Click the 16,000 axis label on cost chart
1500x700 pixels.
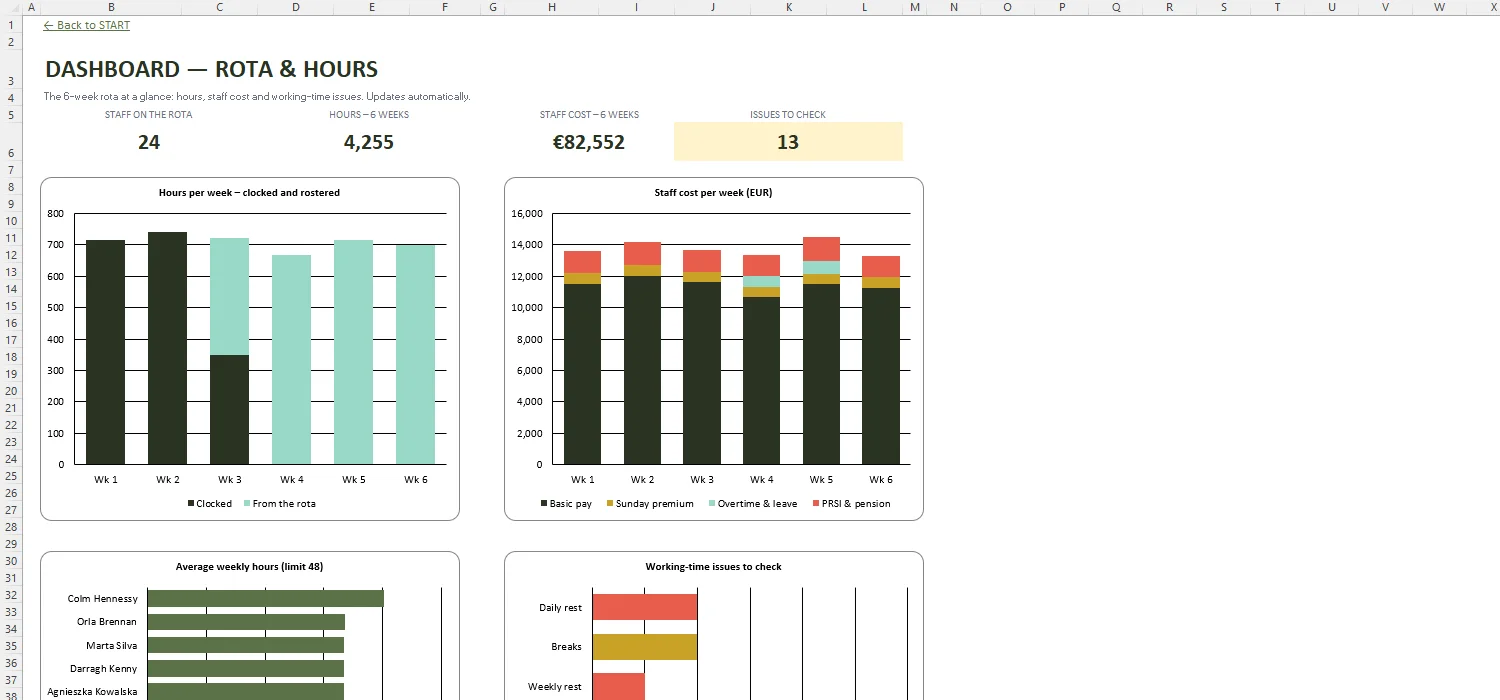(x=526, y=214)
